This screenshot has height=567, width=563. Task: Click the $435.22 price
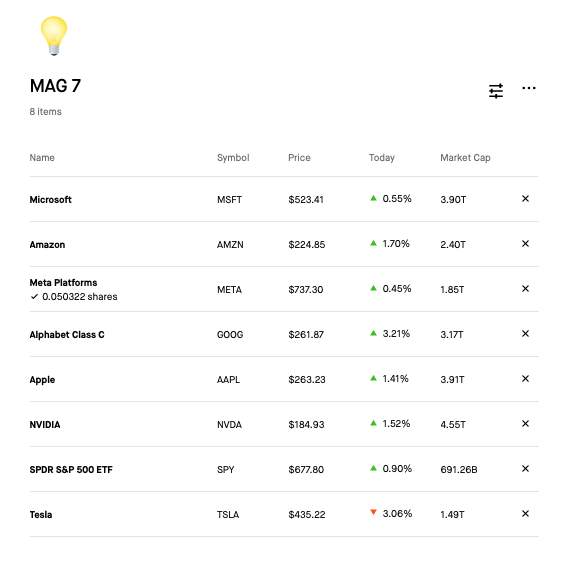click(307, 515)
